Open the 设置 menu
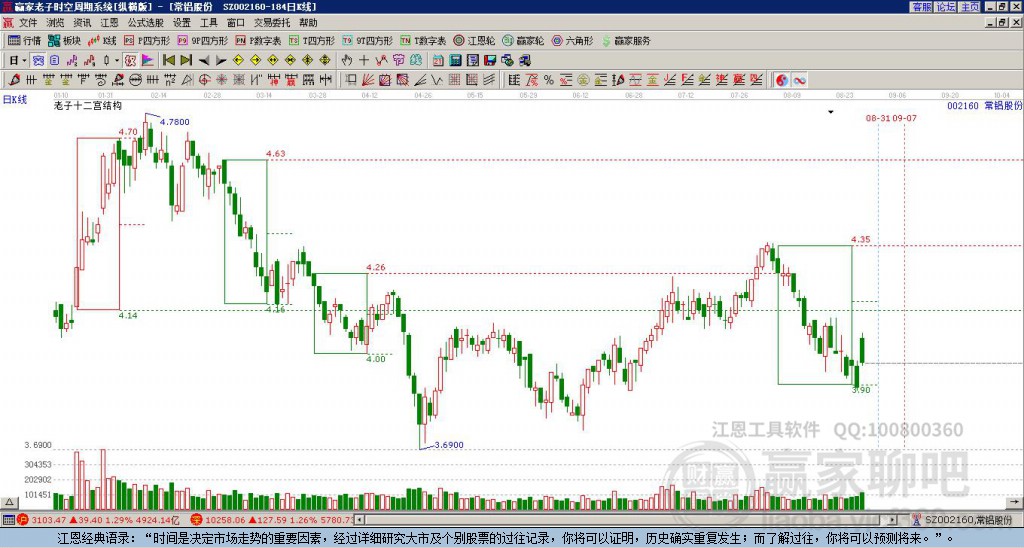The image size is (1024, 548). click(x=182, y=23)
